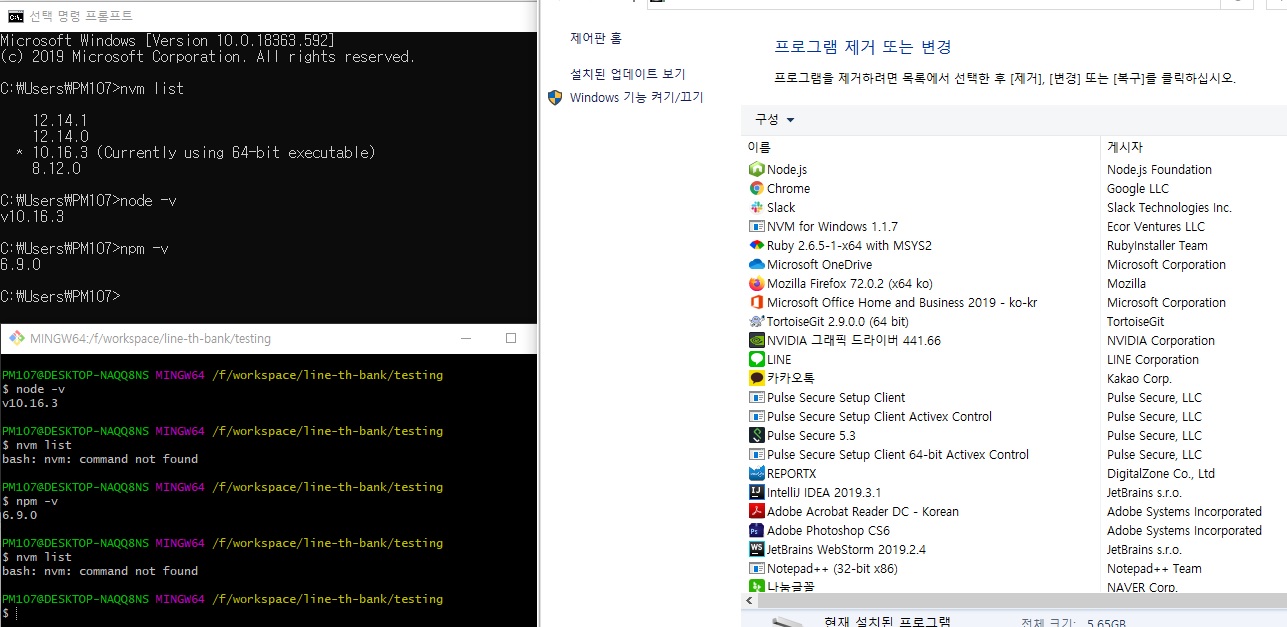Open the 구성 dropdown menu
The height and width of the screenshot is (627, 1287).
pos(775,120)
